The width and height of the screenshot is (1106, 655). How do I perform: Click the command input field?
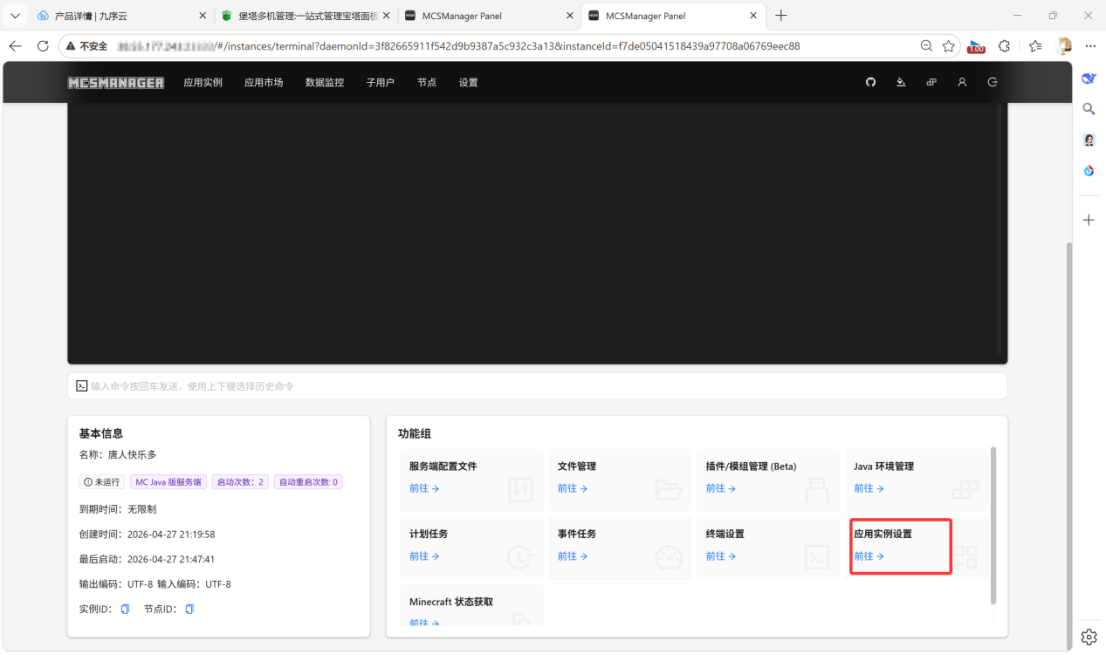click(537, 386)
